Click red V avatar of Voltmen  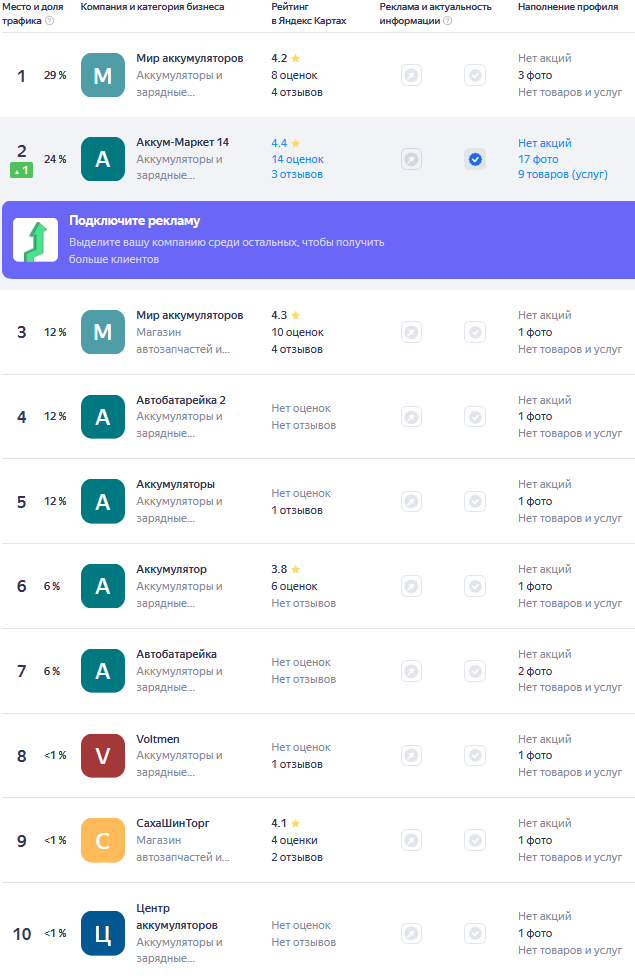[x=103, y=756]
